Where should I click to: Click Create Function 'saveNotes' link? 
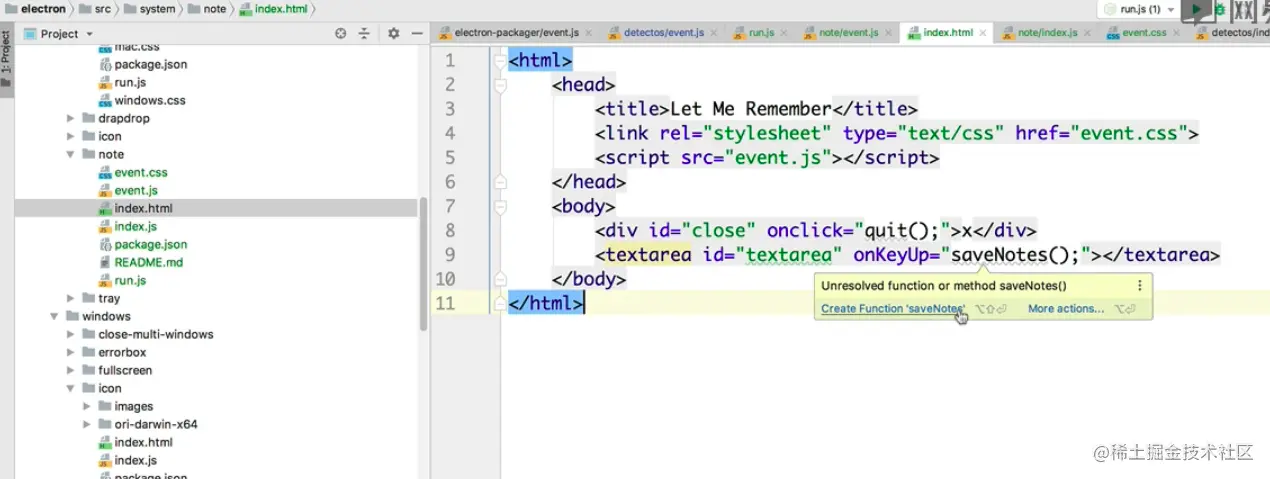893,309
